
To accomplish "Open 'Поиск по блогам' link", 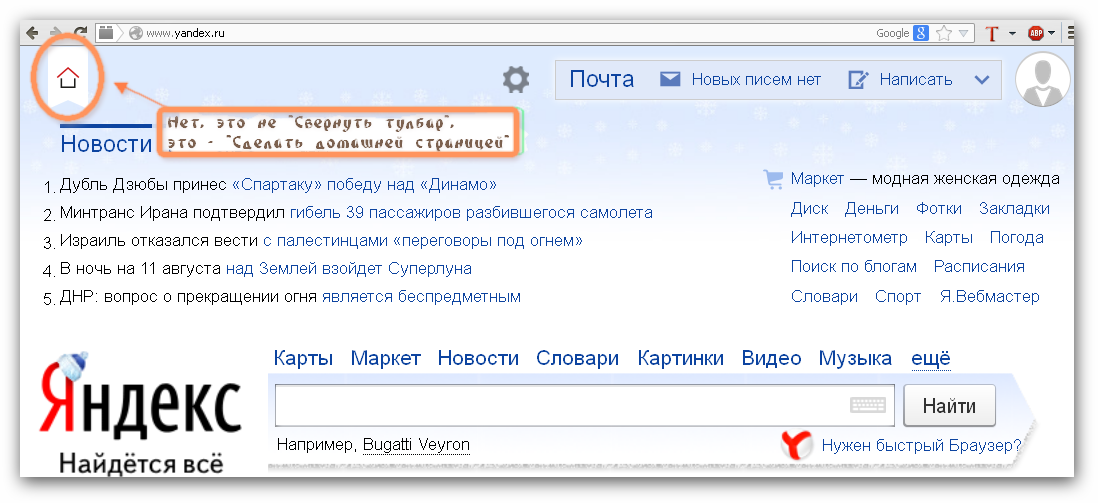I will pyautogui.click(x=854, y=267).
